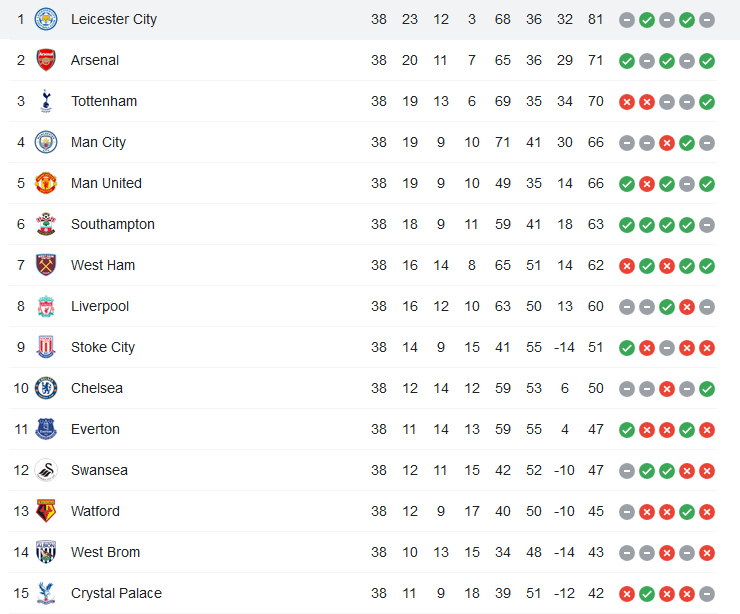Click the Arsenal club crest
The image size is (740, 614).
[x=46, y=60]
